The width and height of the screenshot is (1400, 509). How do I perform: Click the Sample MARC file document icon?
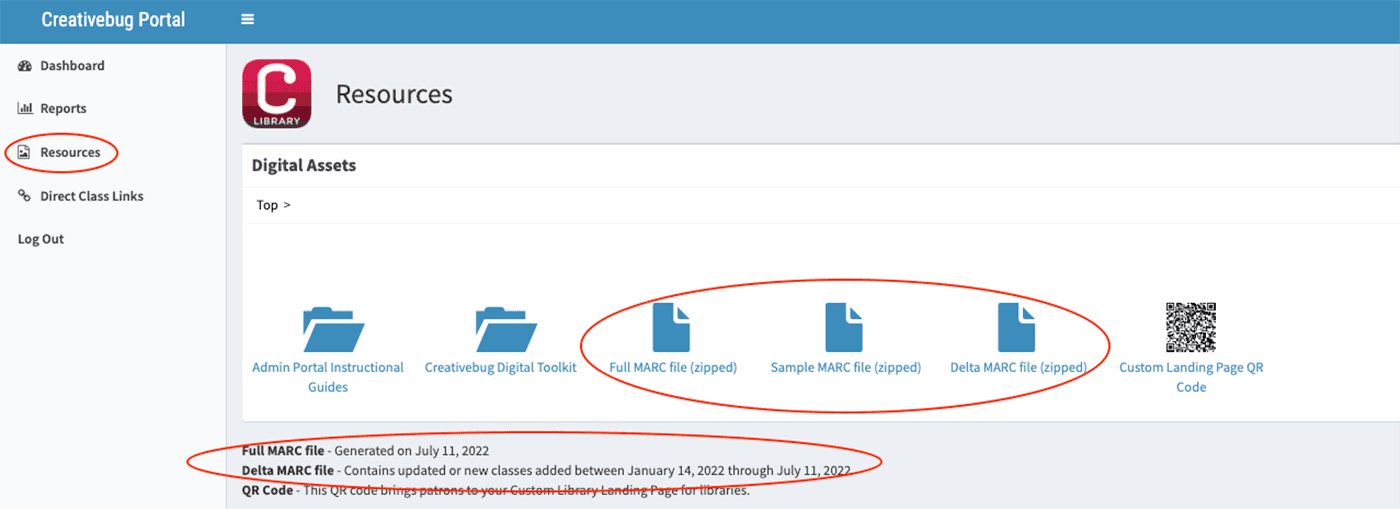pyautogui.click(x=844, y=327)
